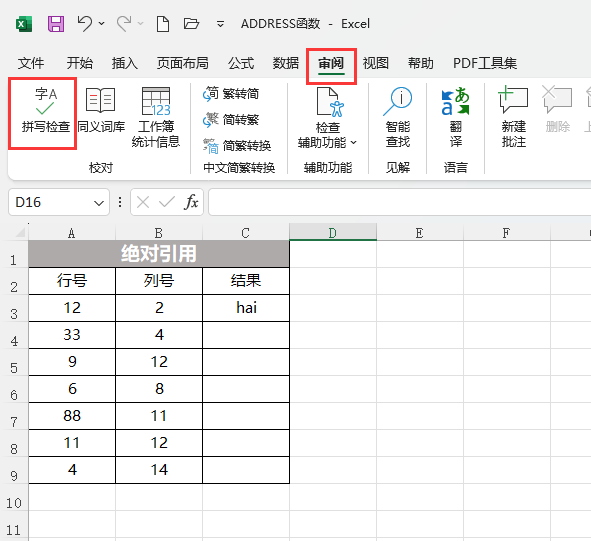Create a new blank file from the toolbar

pos(162,24)
